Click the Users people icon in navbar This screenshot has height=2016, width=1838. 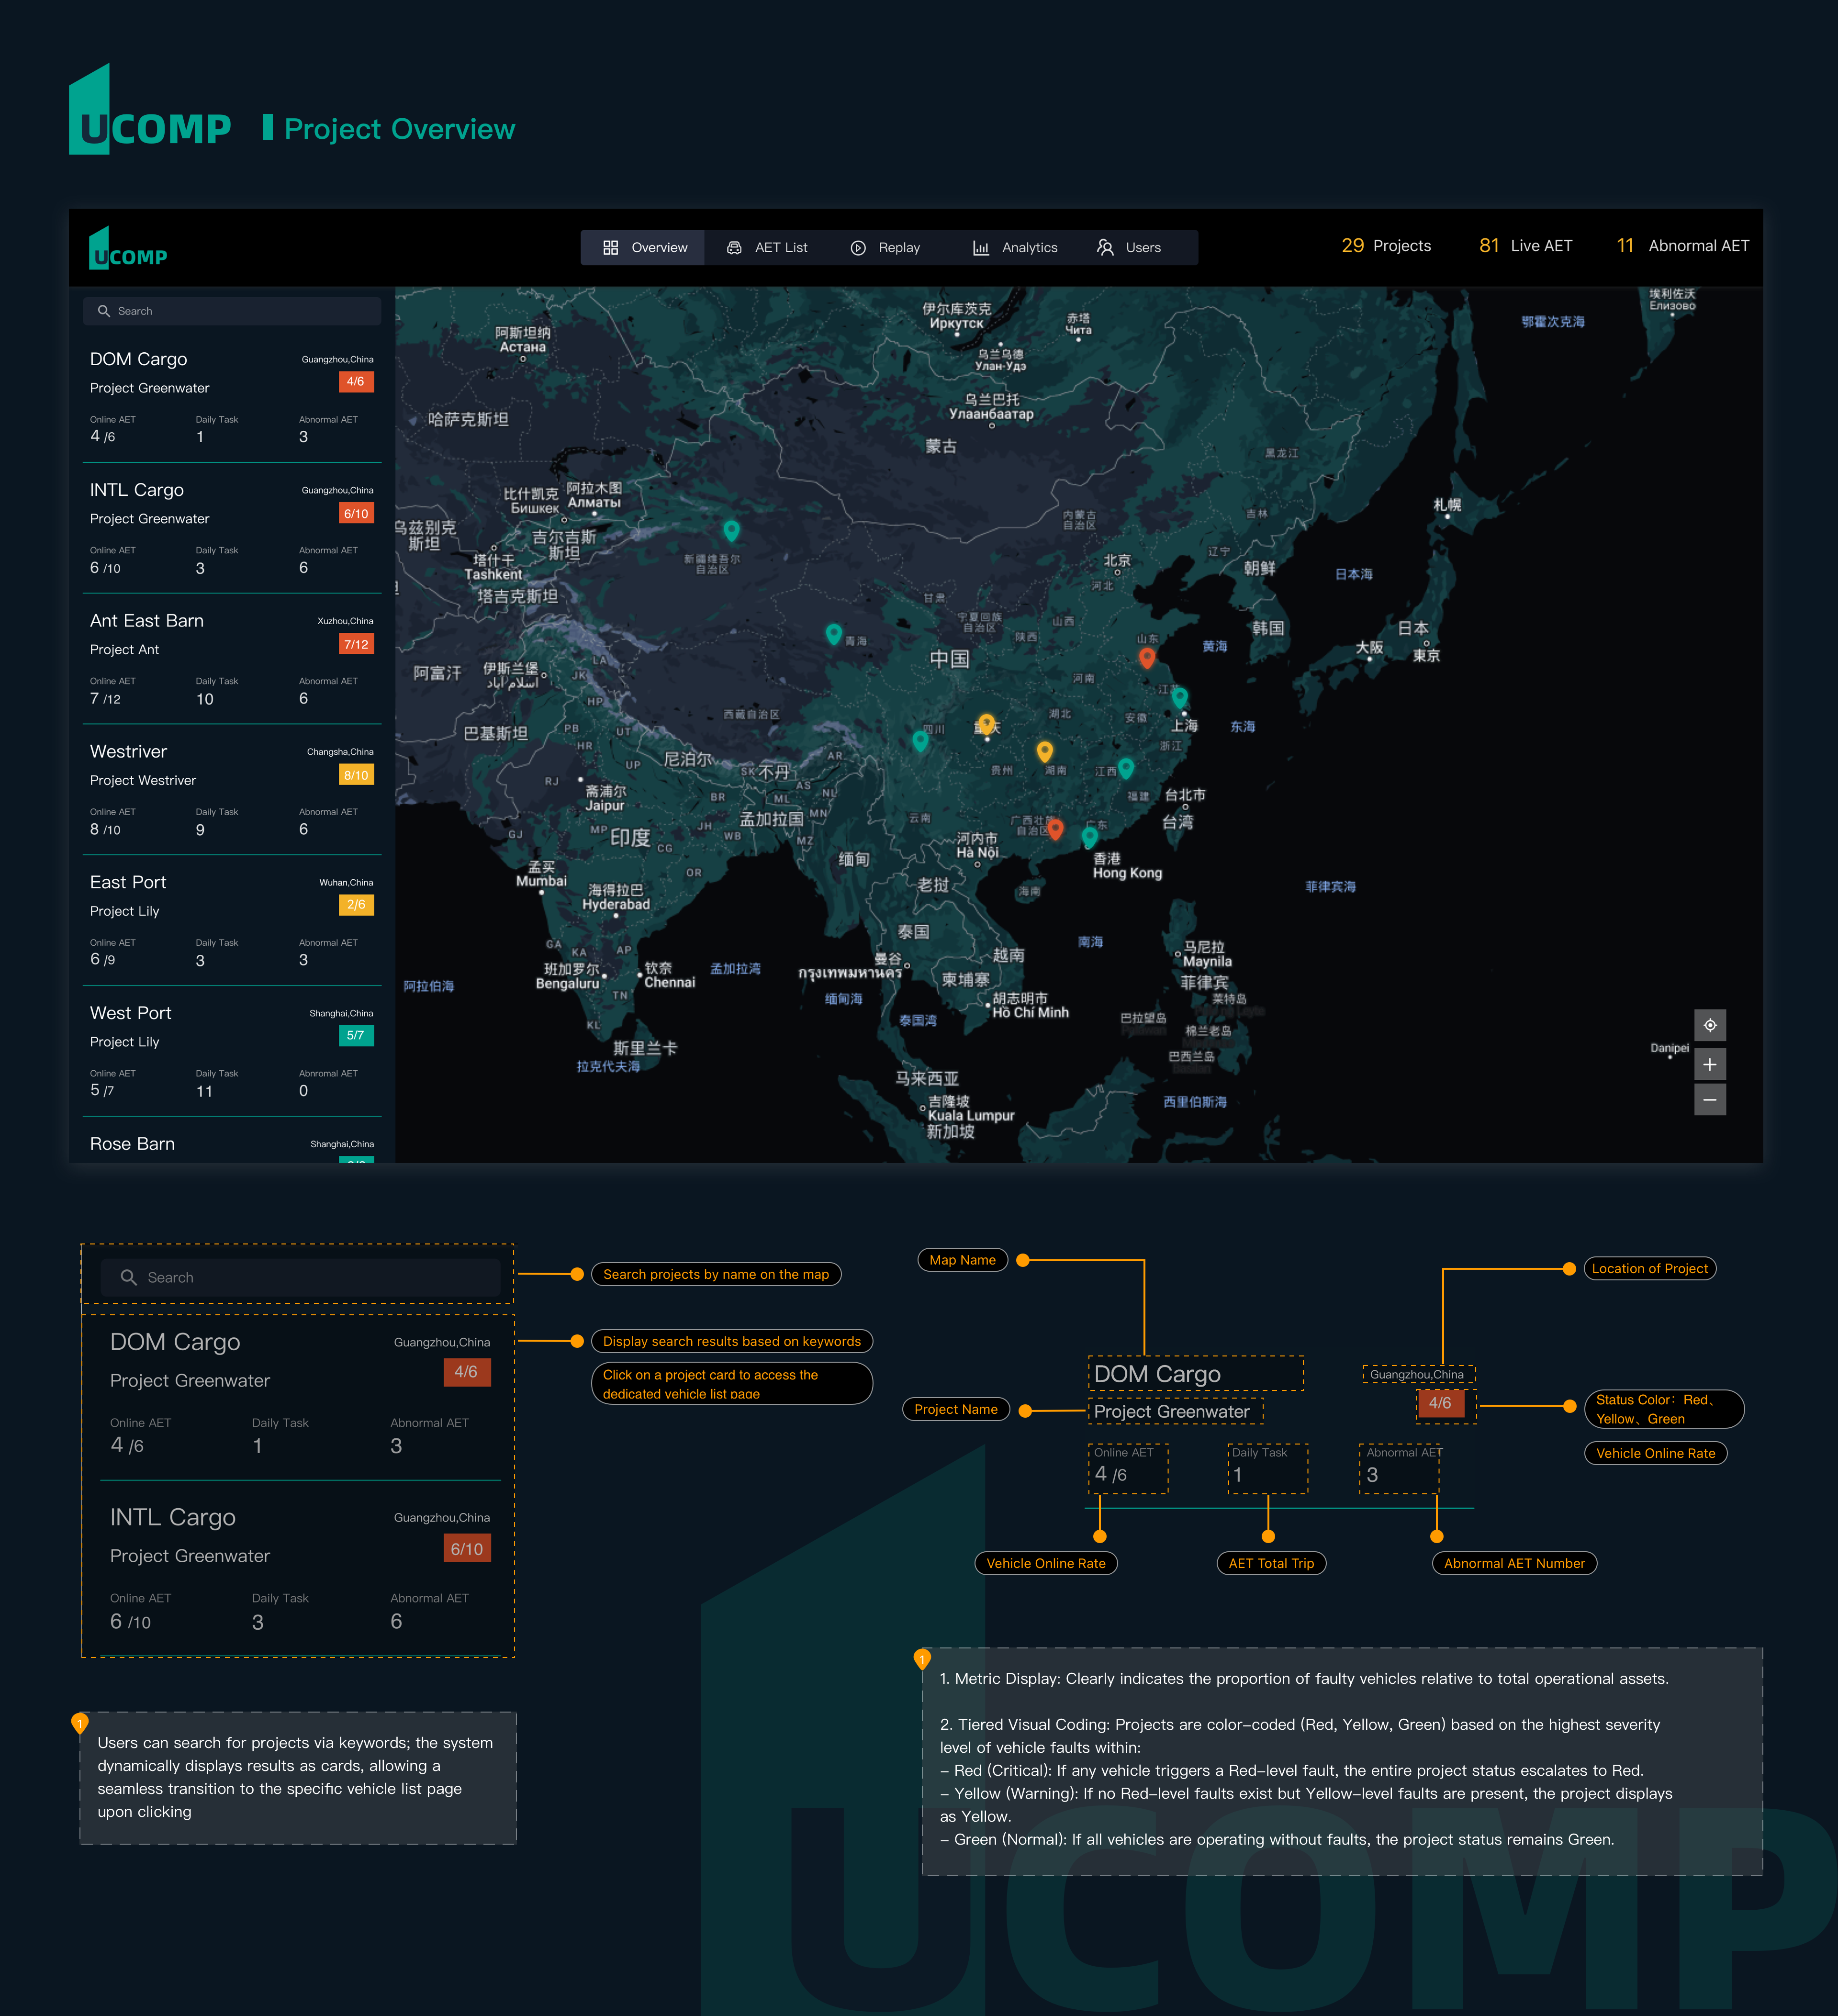1106,247
